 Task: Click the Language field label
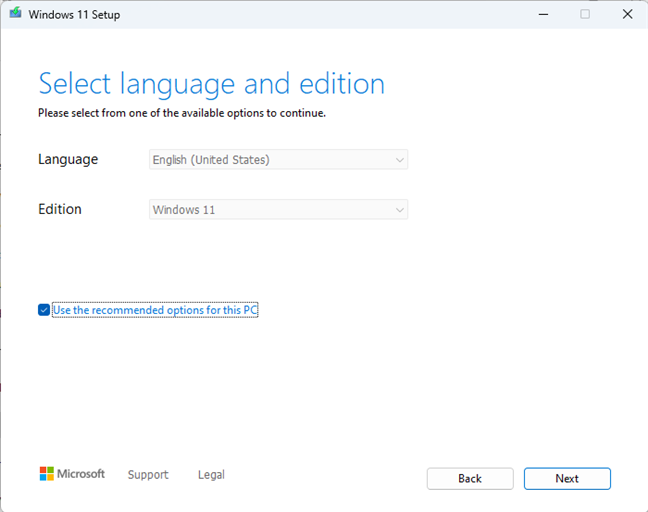tap(68, 159)
